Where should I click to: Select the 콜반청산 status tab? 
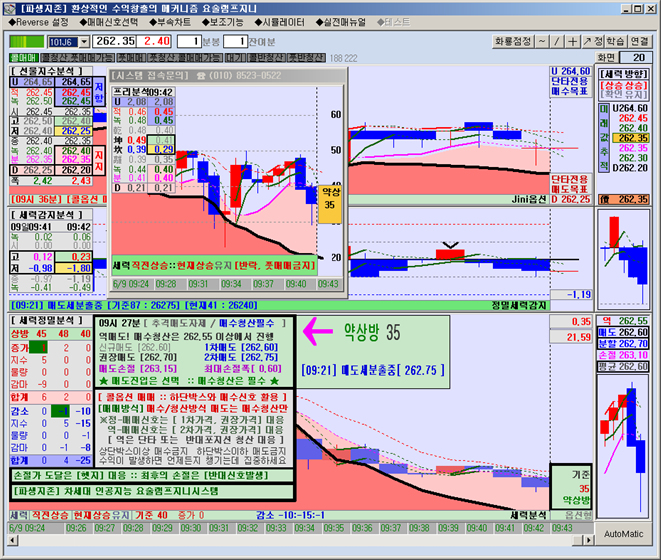[x=267, y=58]
